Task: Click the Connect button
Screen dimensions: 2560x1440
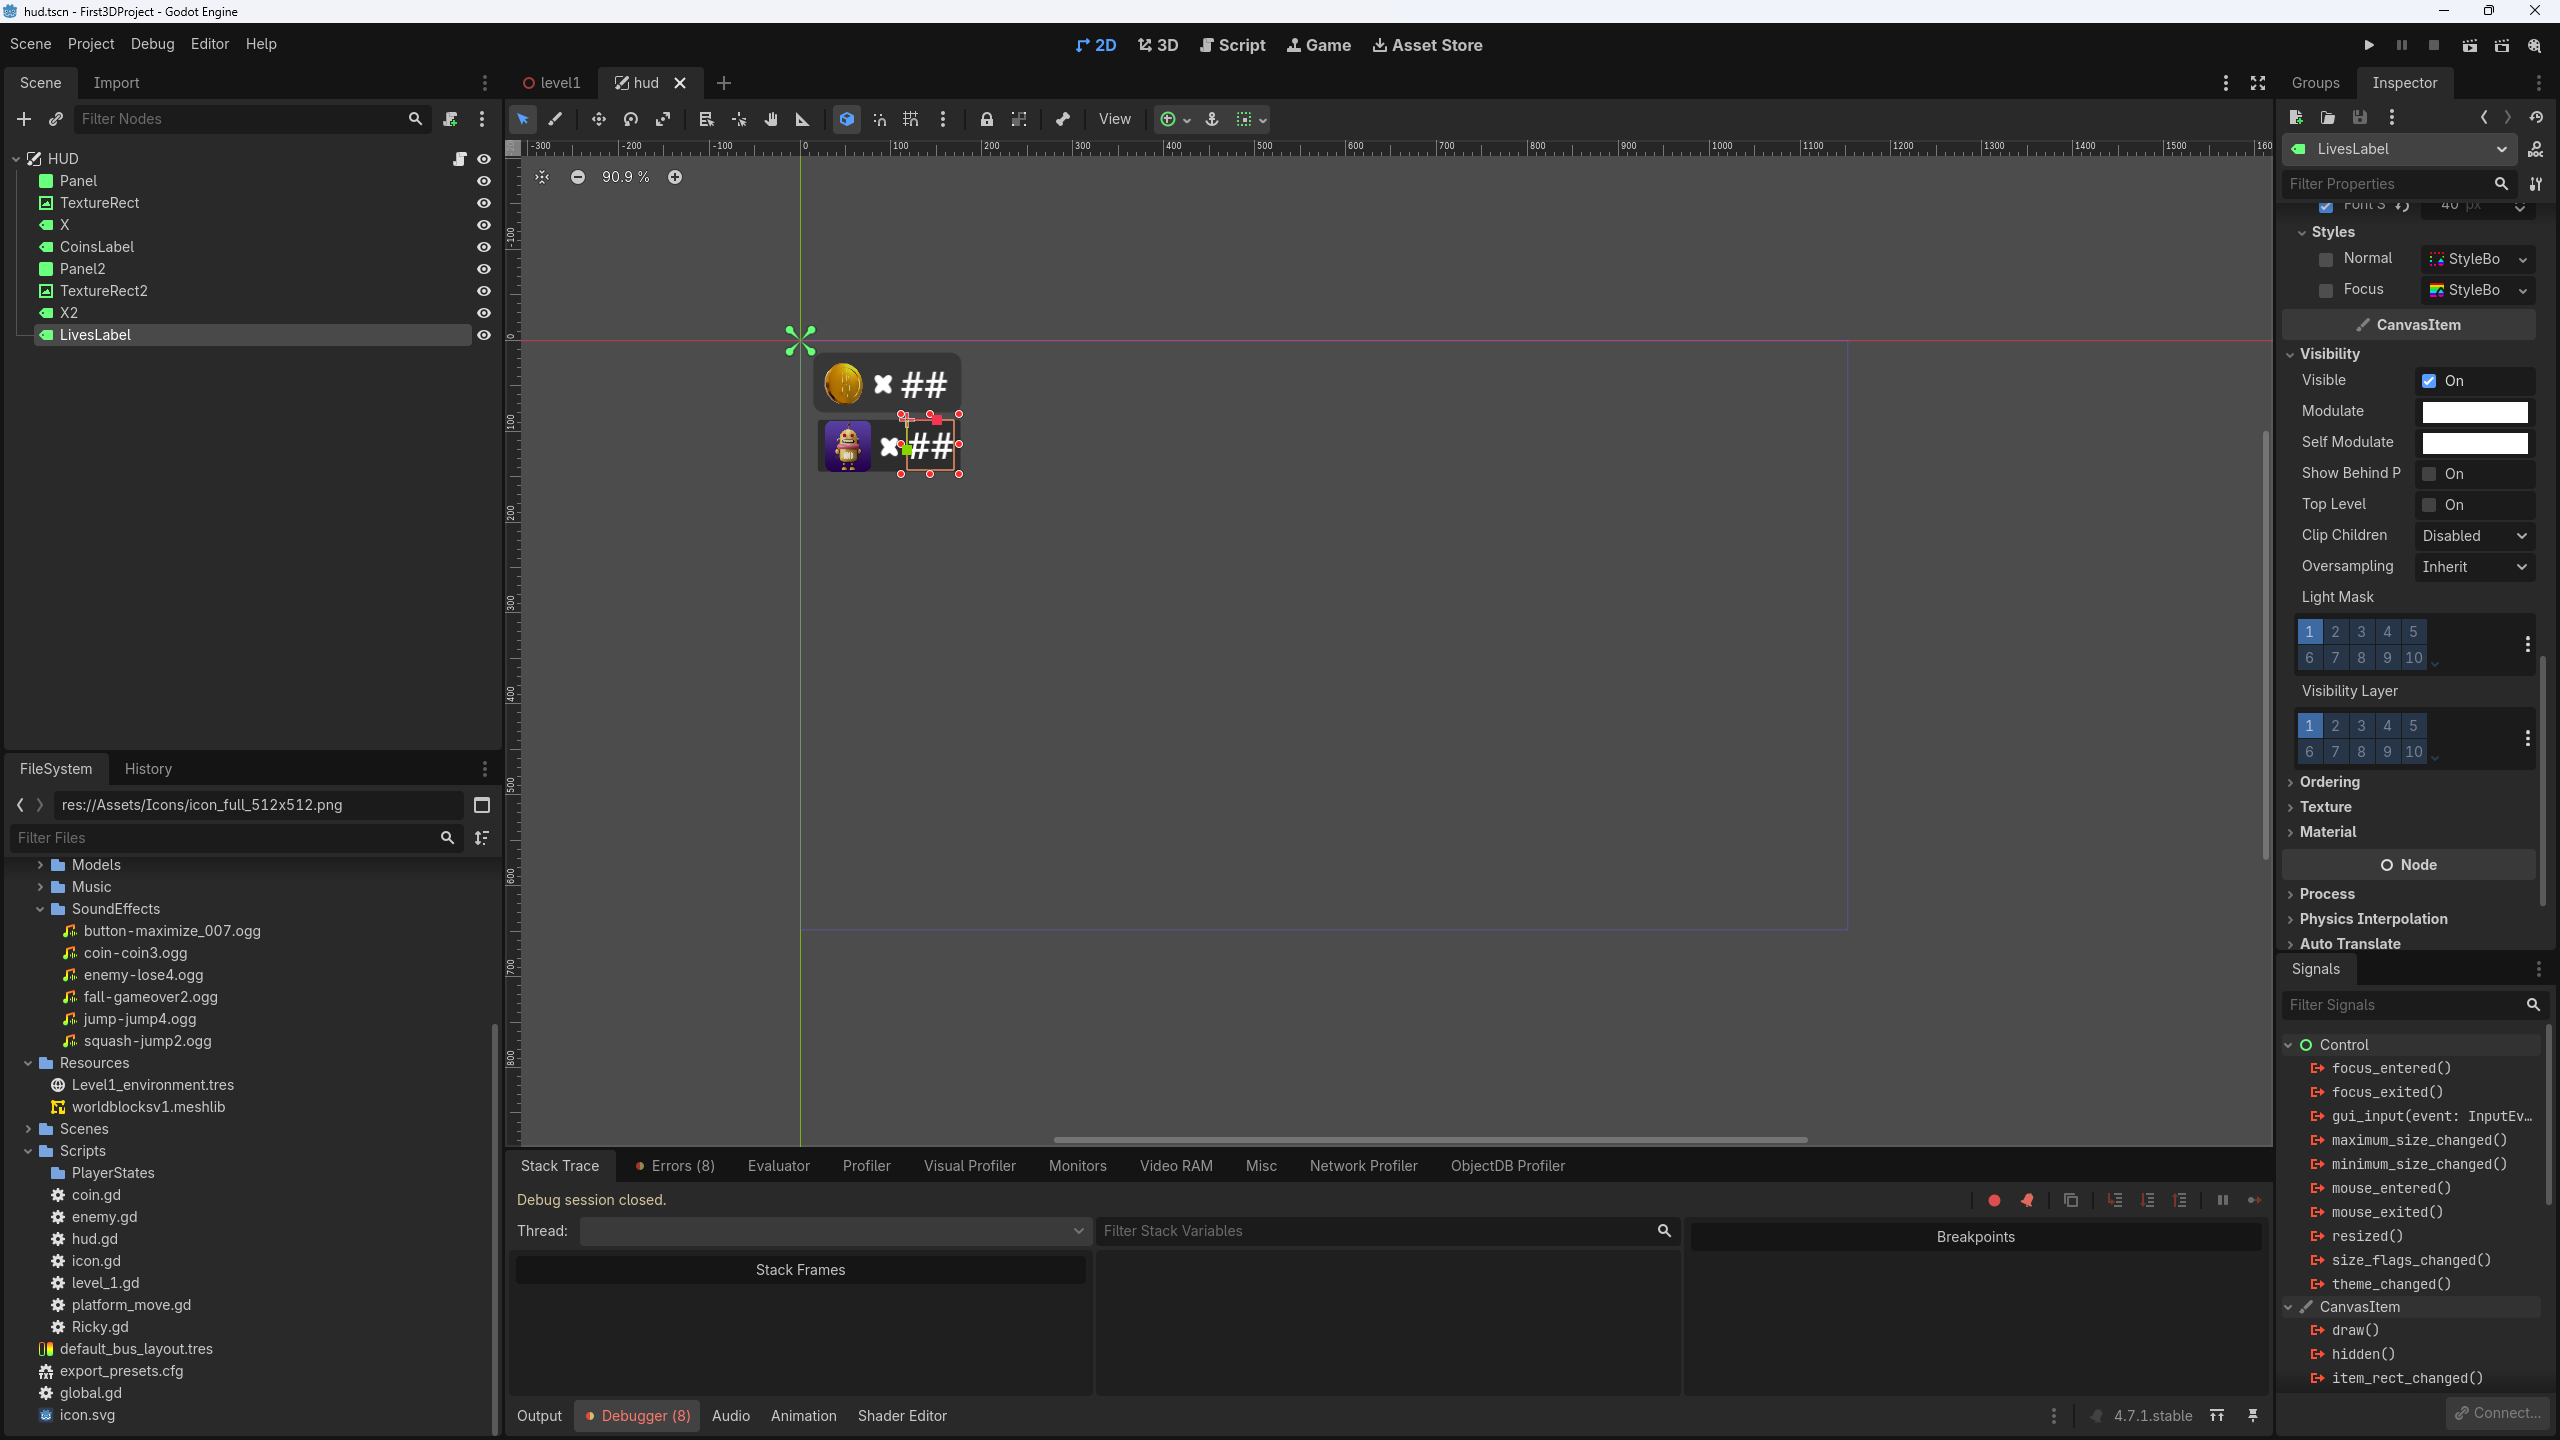Action: tap(2498, 1413)
